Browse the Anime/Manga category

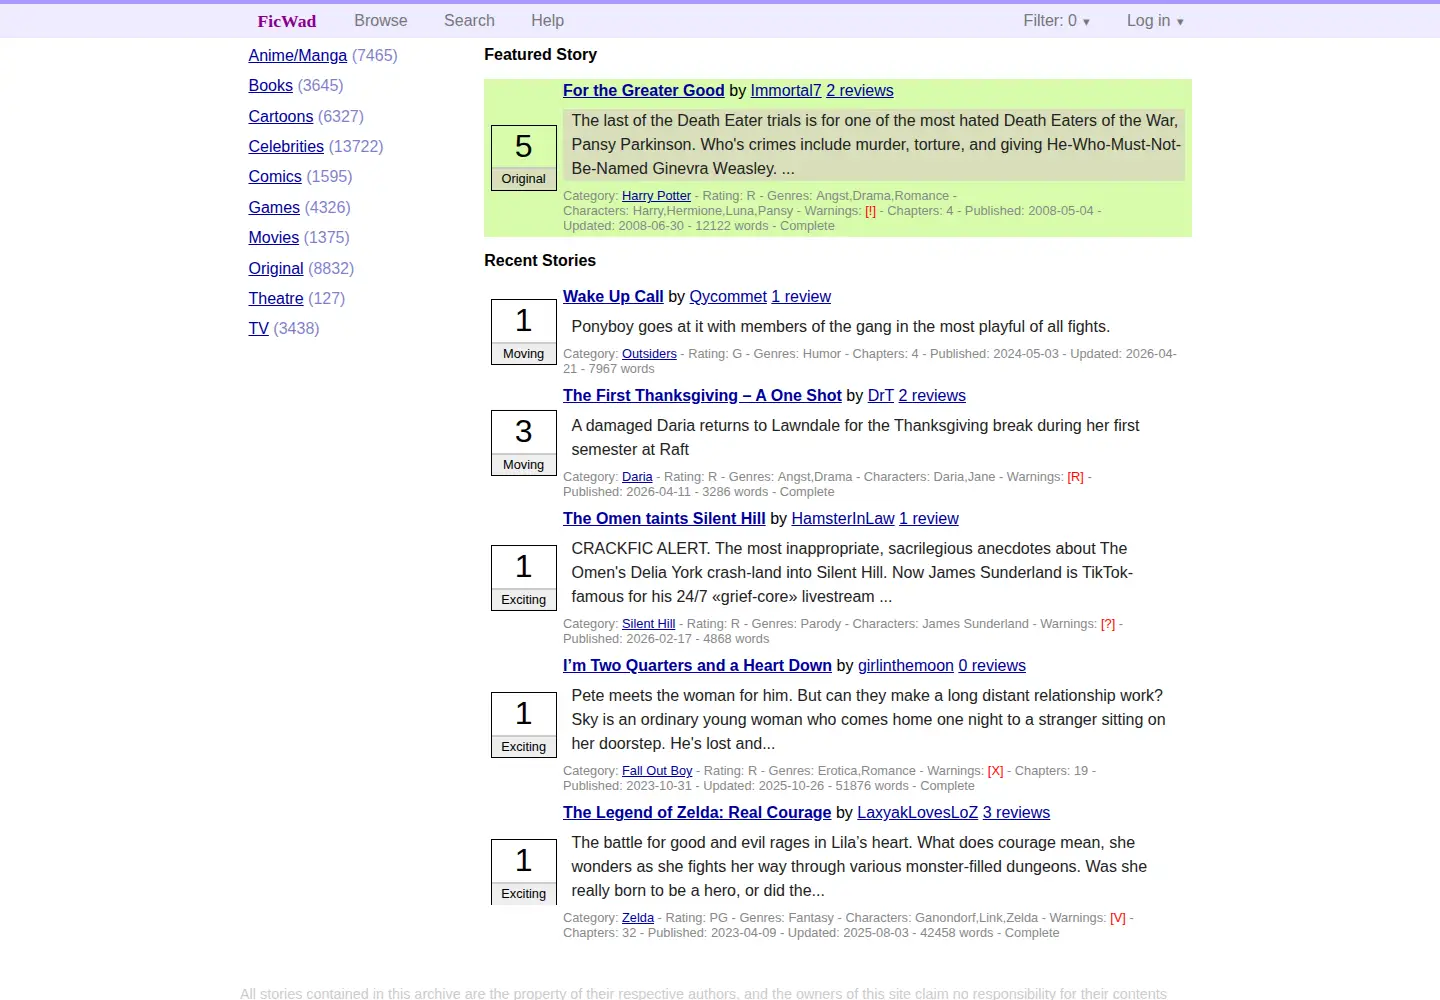(298, 56)
